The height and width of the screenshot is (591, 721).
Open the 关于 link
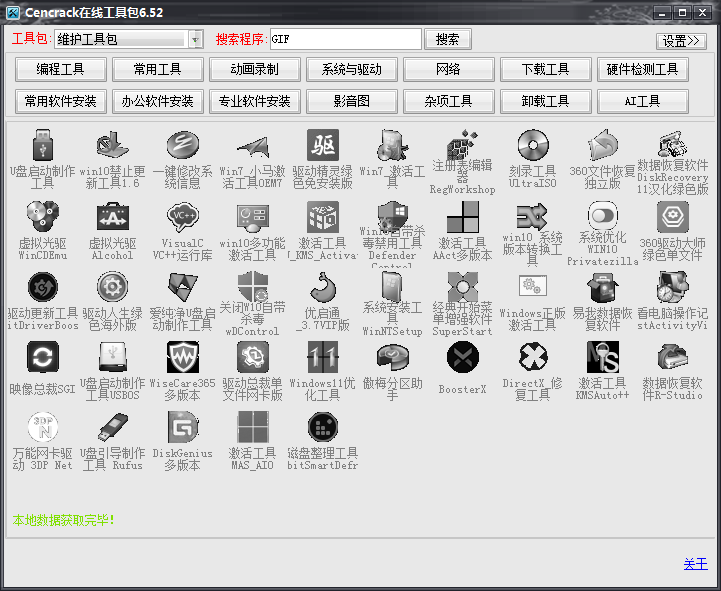click(x=695, y=564)
